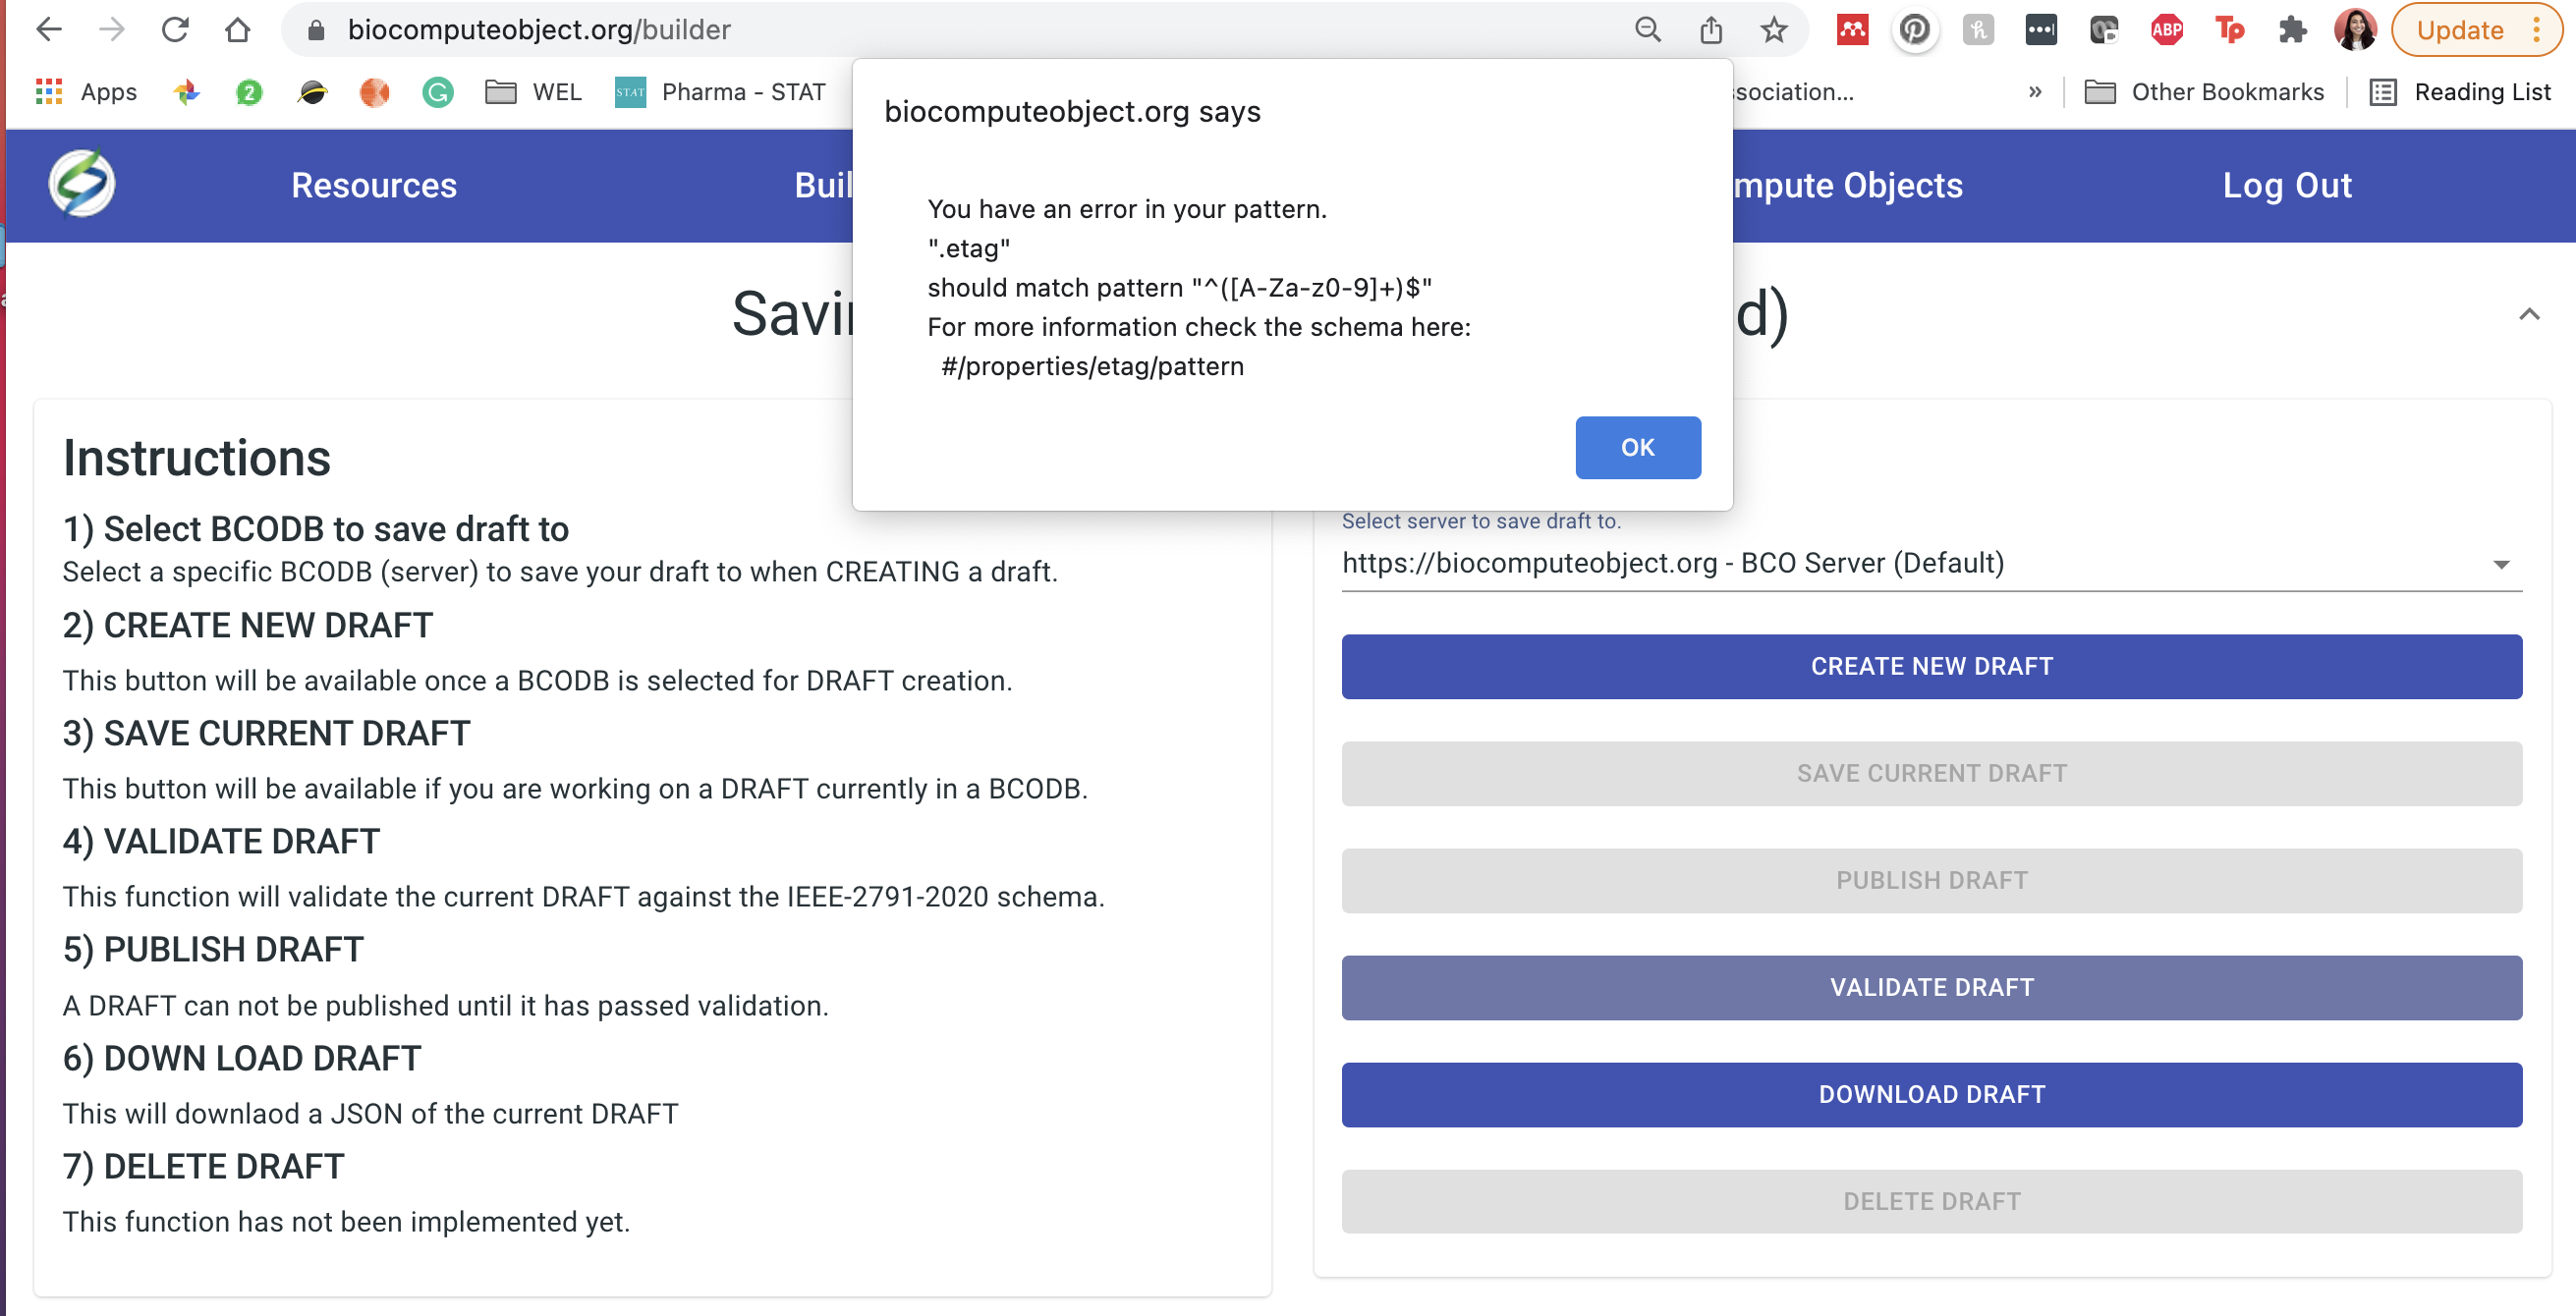Open the Grammarly bookmark

(439, 92)
